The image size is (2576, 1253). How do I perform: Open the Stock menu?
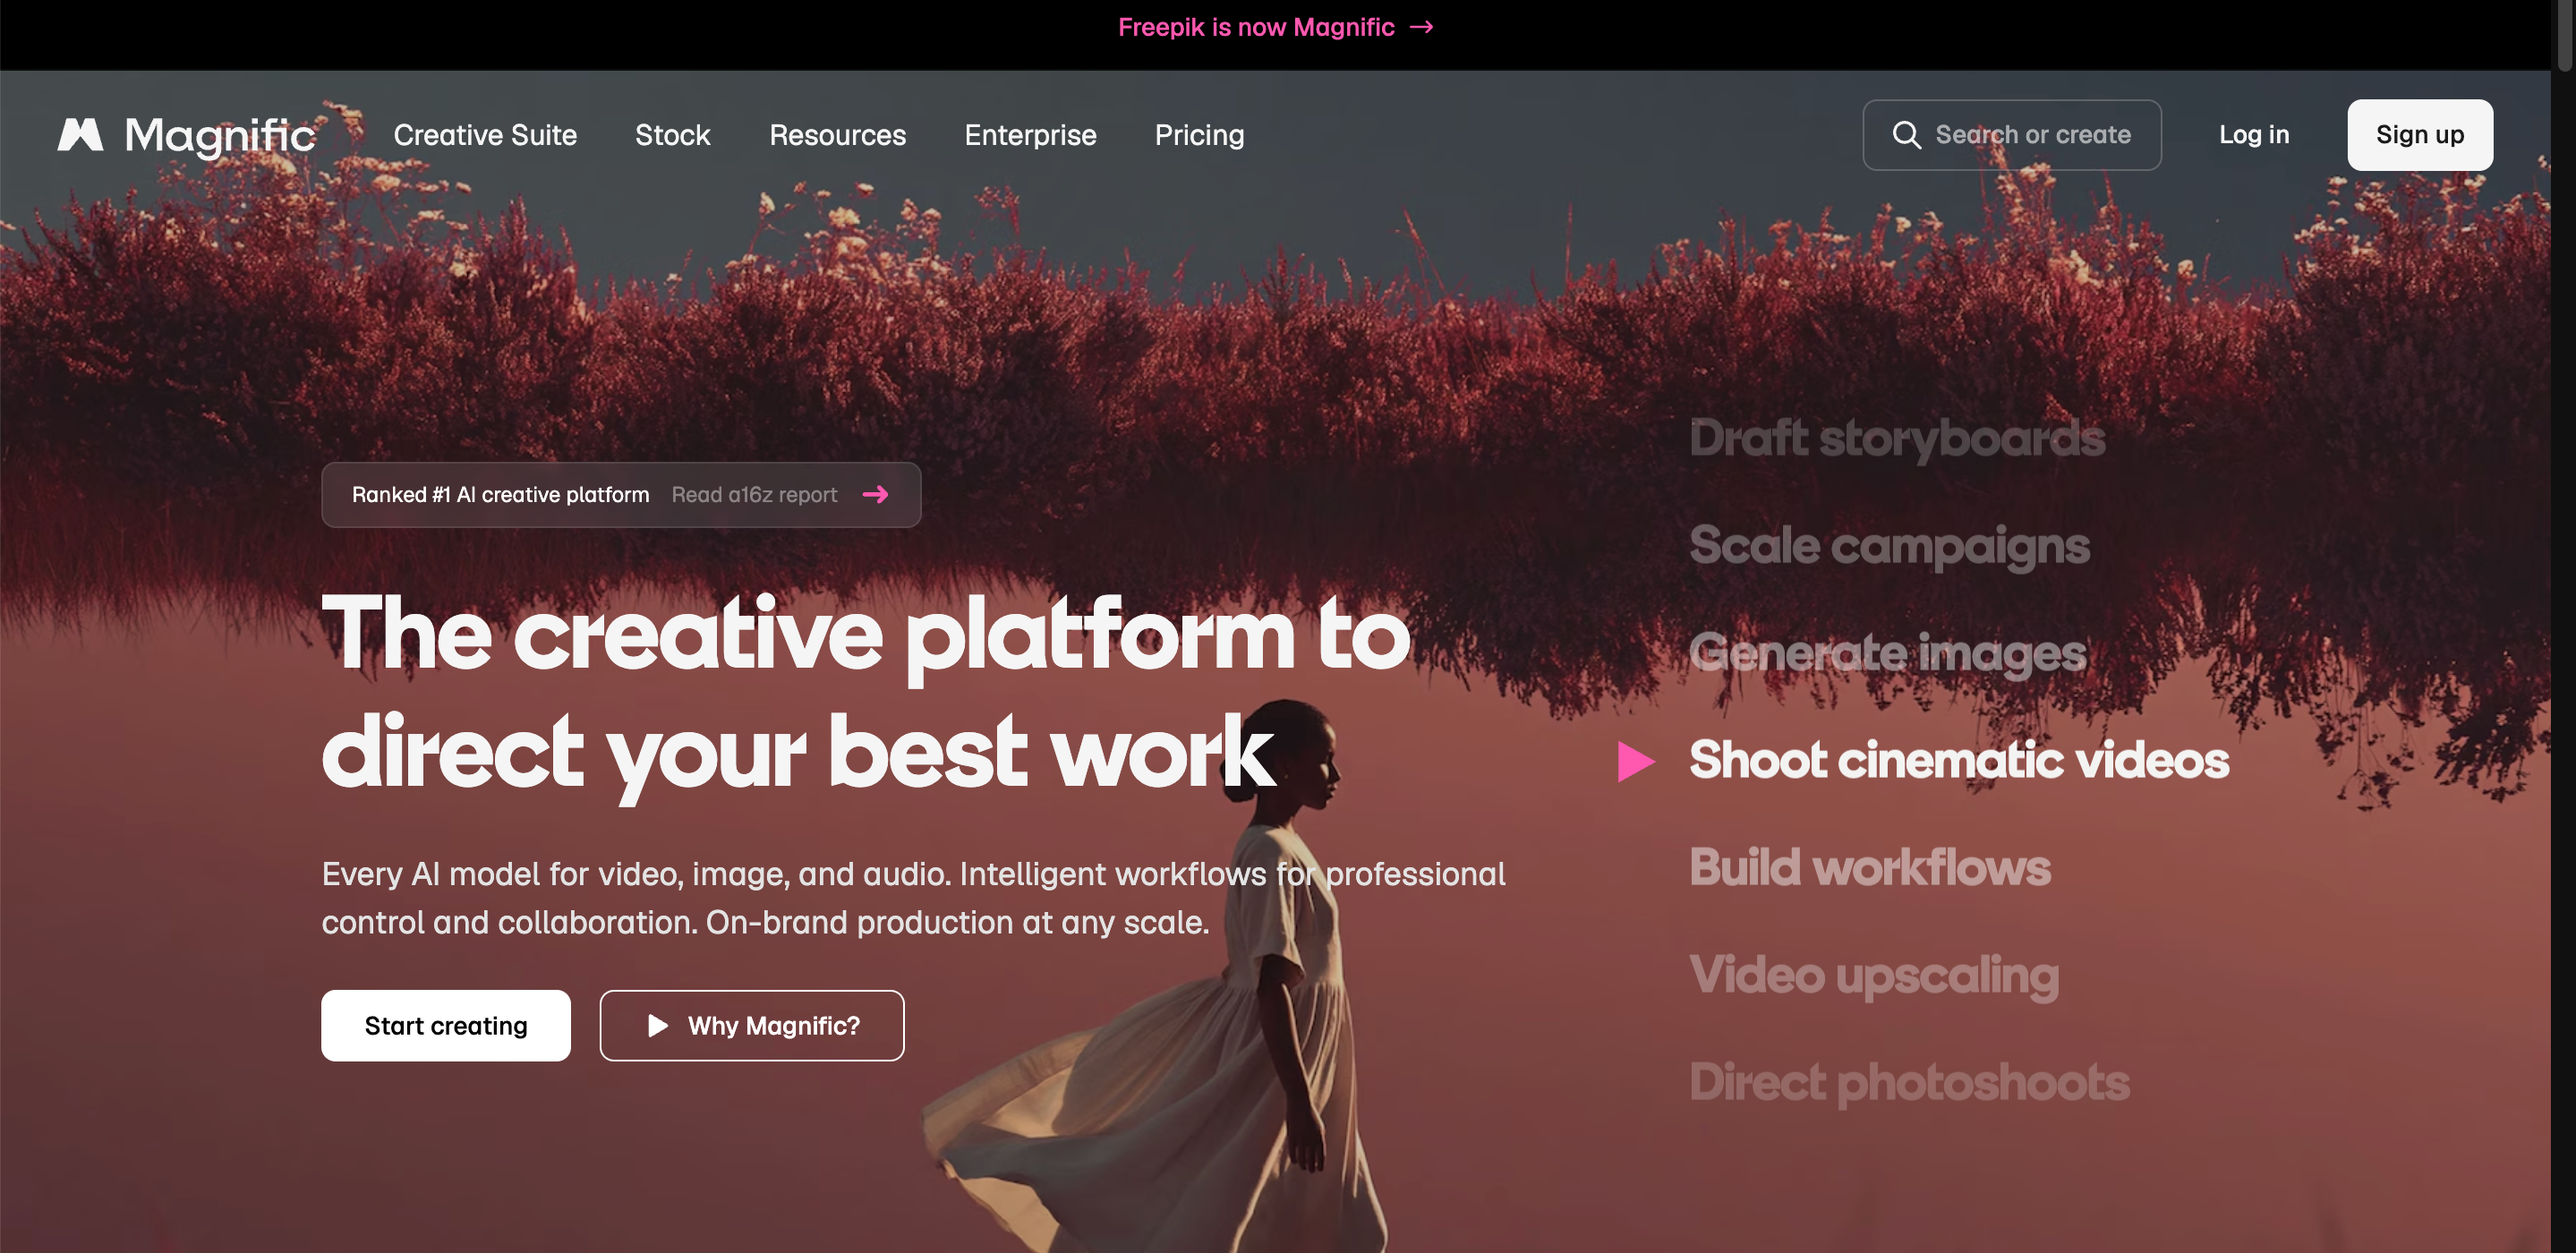[672, 135]
